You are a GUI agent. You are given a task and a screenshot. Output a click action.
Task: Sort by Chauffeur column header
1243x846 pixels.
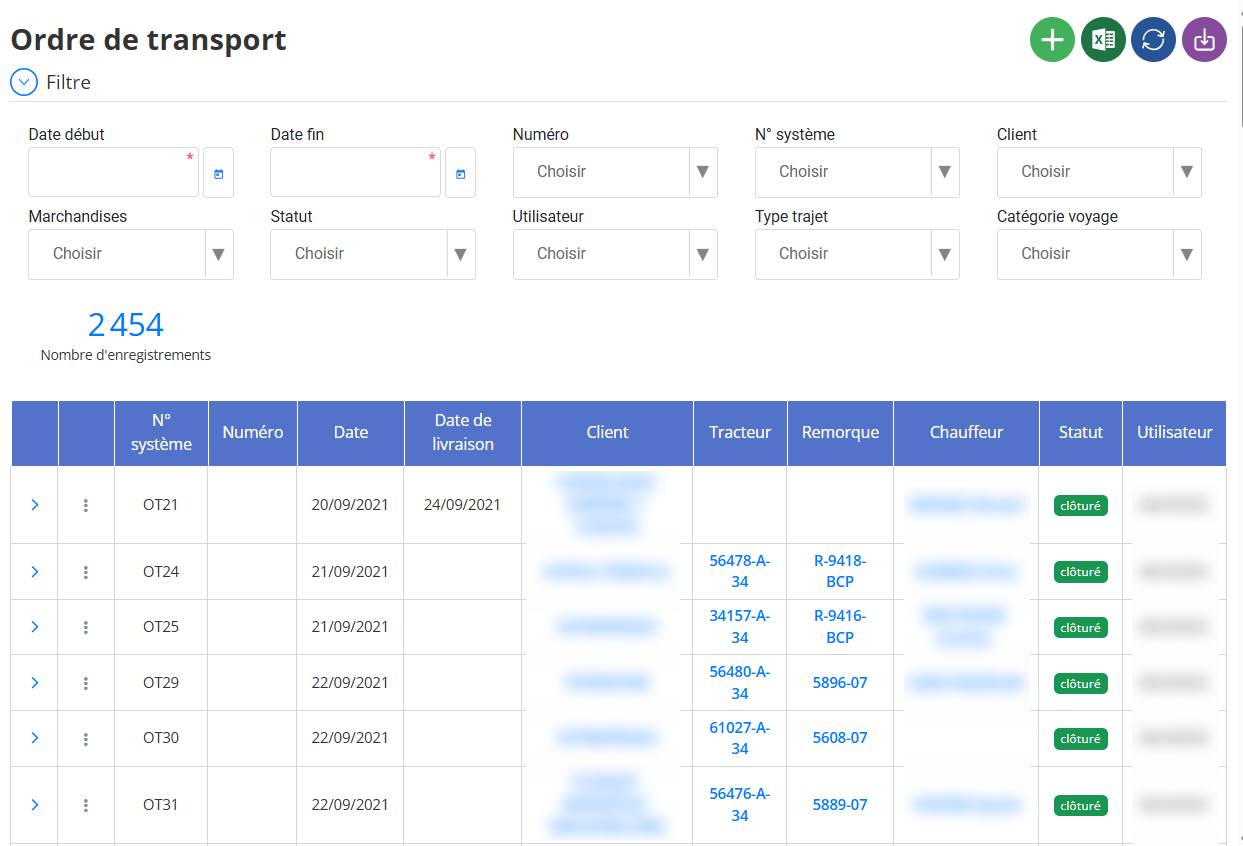pos(966,433)
